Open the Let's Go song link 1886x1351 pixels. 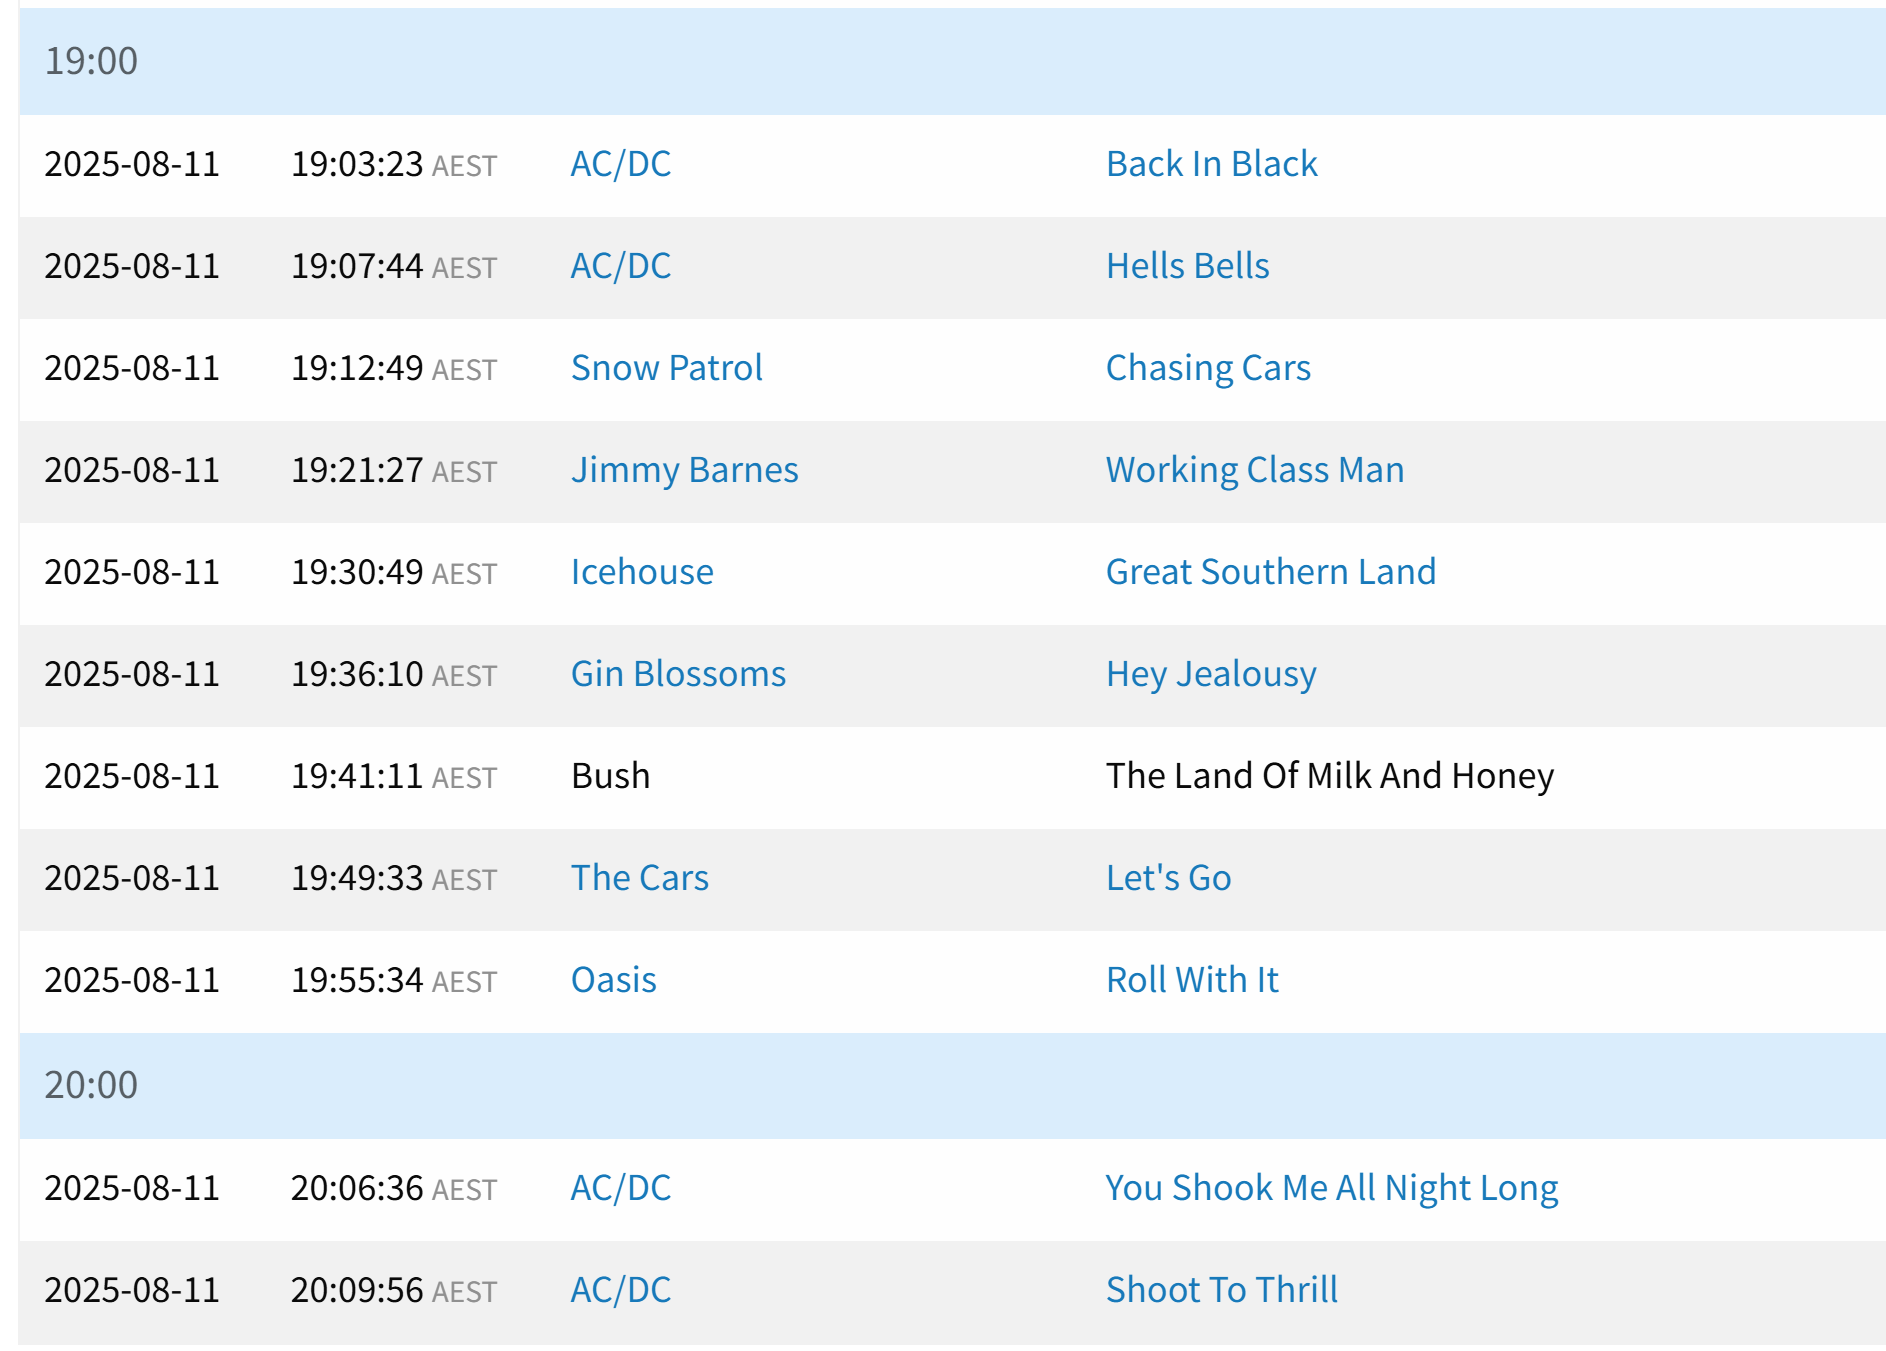[1168, 878]
